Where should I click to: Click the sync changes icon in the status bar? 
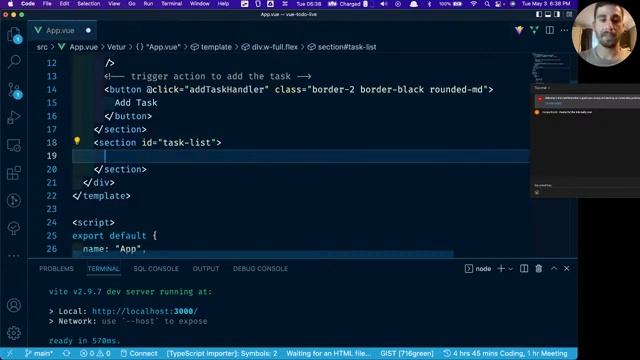click(67, 353)
